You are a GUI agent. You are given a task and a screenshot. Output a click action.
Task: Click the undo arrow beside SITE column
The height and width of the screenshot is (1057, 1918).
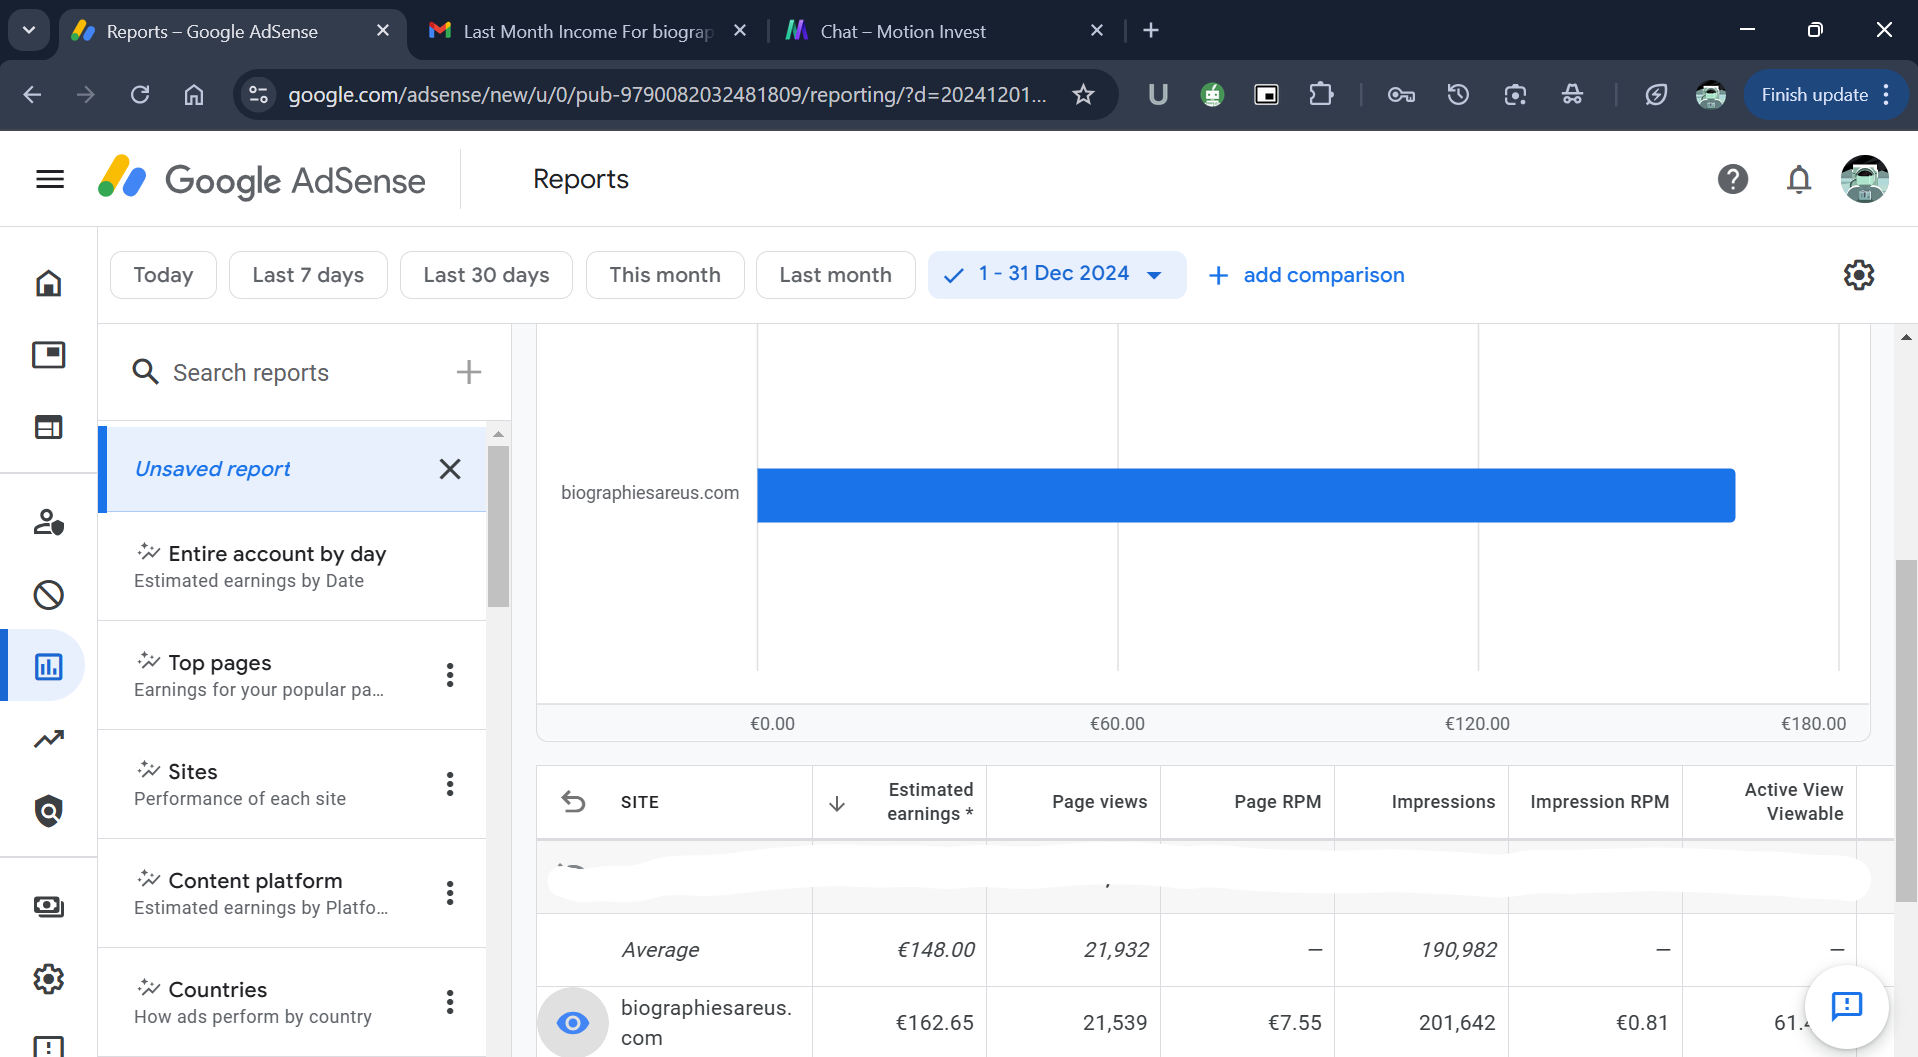[573, 802]
